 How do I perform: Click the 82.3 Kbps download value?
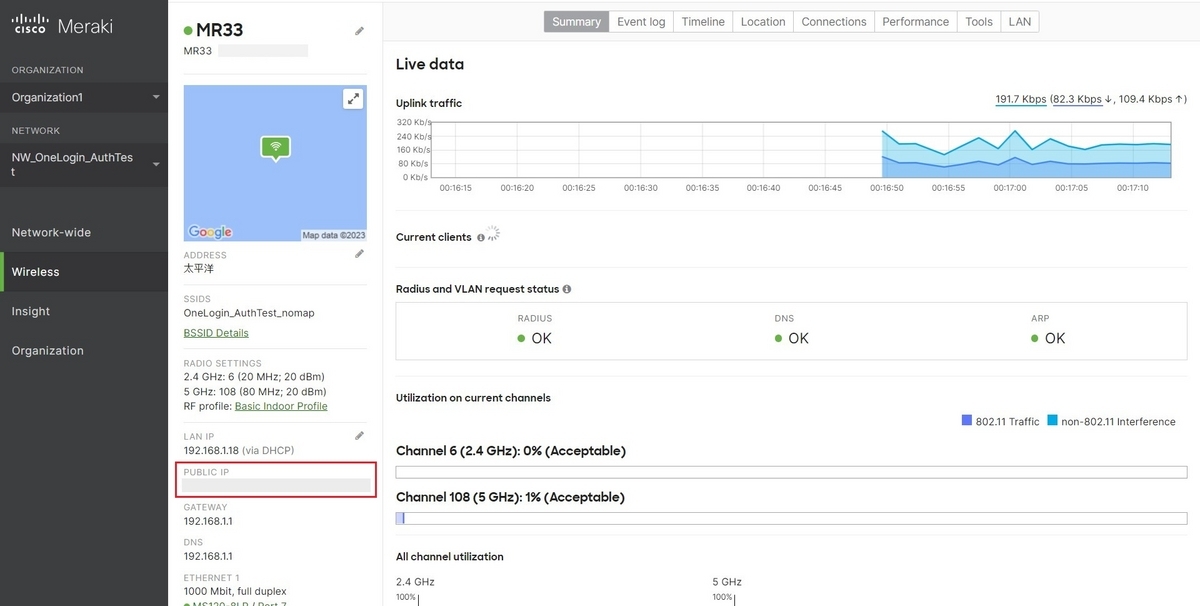1077,99
